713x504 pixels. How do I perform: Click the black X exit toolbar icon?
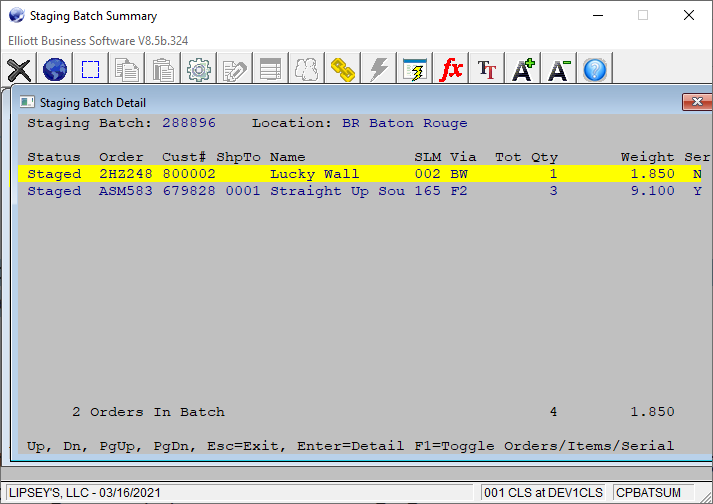[19, 70]
